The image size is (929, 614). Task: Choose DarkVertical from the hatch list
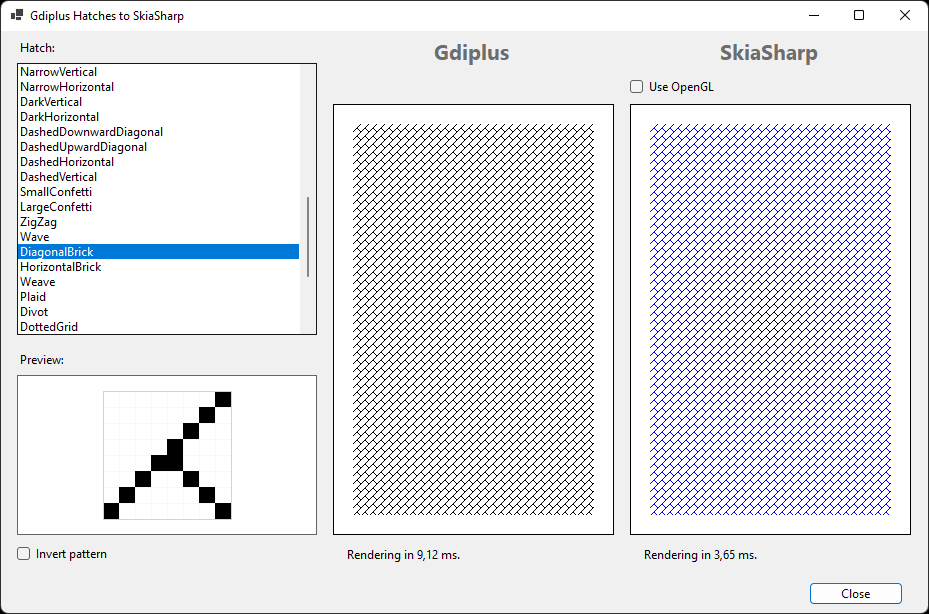(158, 102)
